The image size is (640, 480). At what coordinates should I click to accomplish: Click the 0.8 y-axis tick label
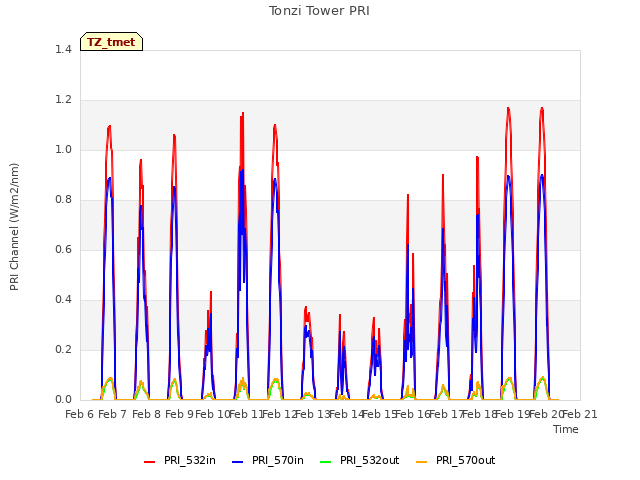[63, 200]
